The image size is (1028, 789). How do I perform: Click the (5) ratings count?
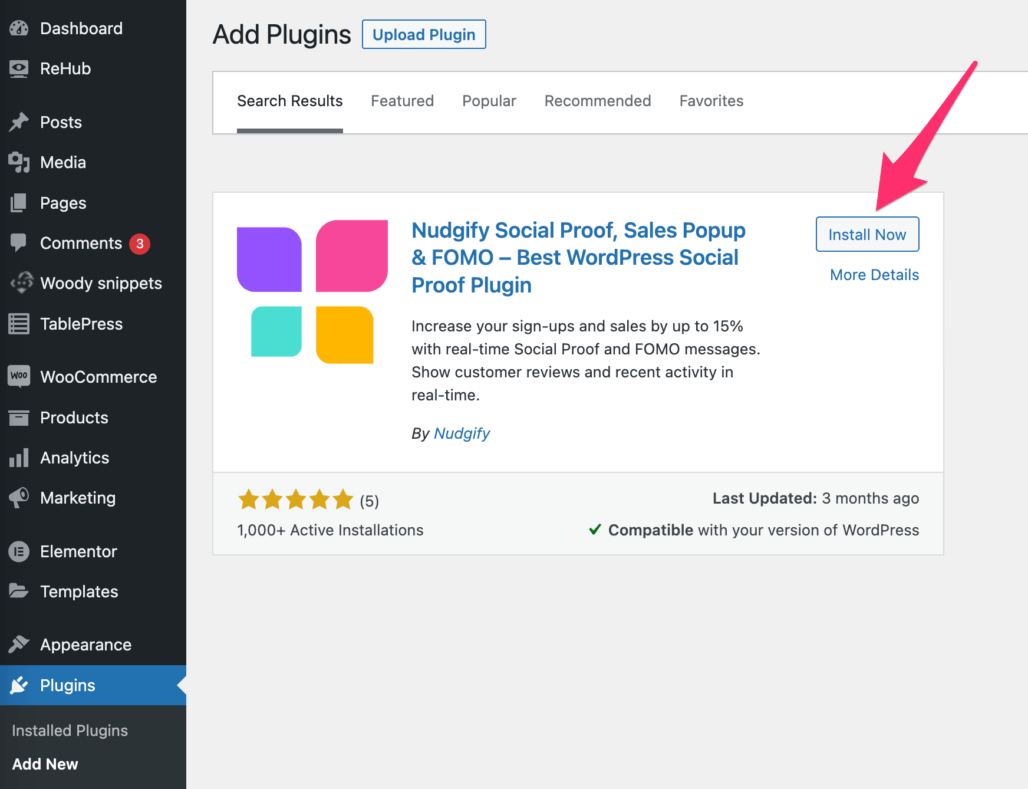tap(369, 502)
